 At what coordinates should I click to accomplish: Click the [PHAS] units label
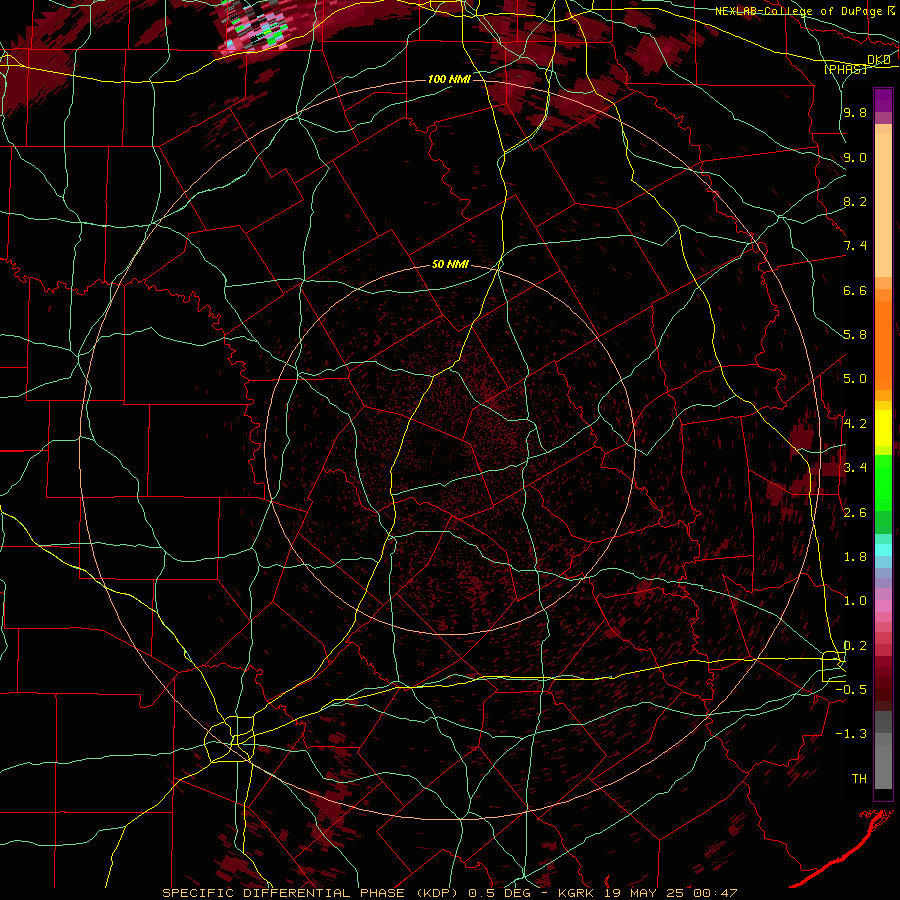(x=846, y=69)
